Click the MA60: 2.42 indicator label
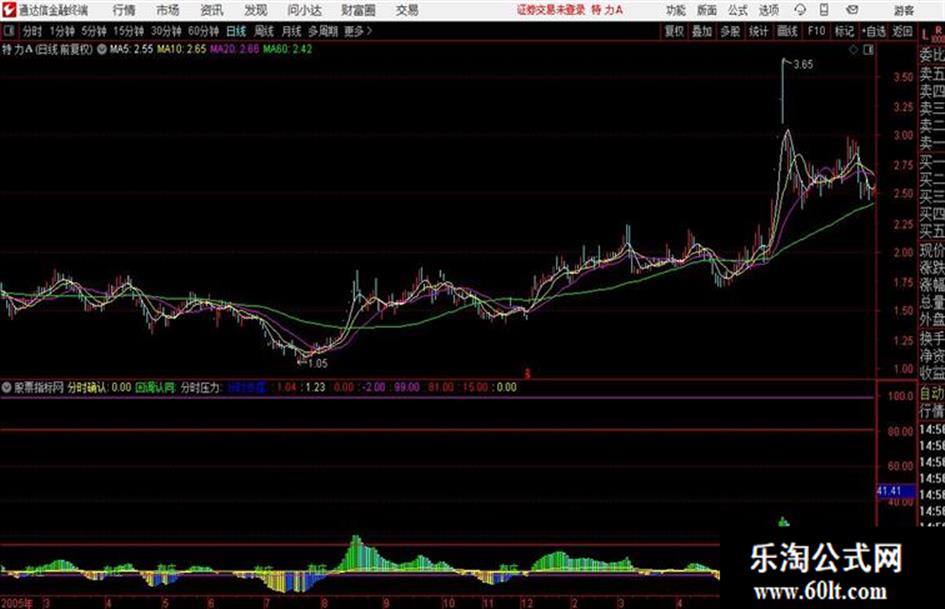This screenshot has width=945, height=609. [287, 49]
